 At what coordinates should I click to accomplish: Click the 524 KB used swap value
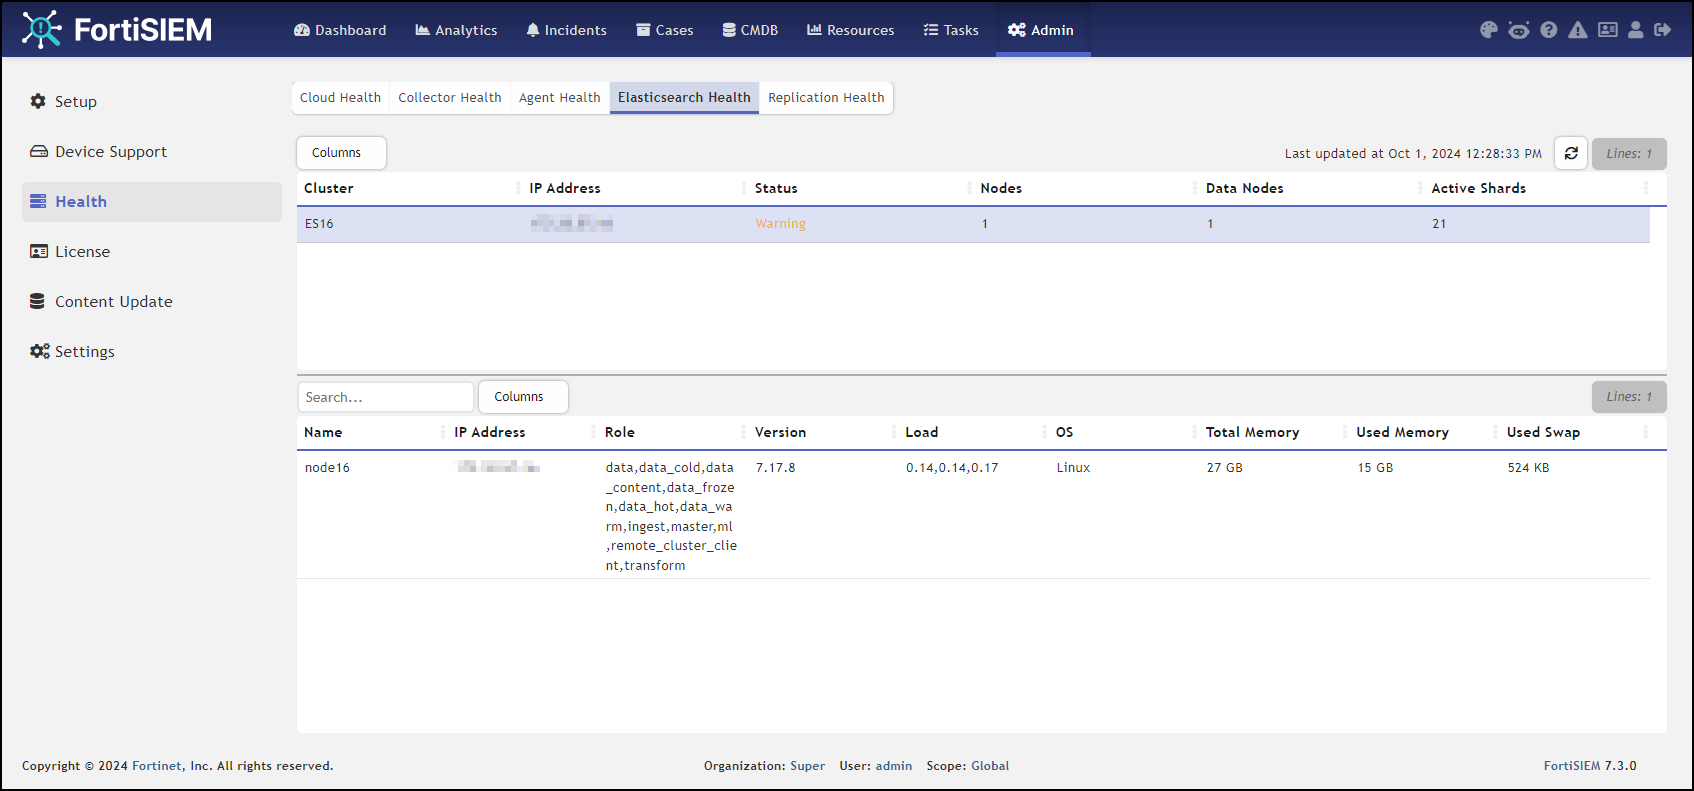(1528, 468)
